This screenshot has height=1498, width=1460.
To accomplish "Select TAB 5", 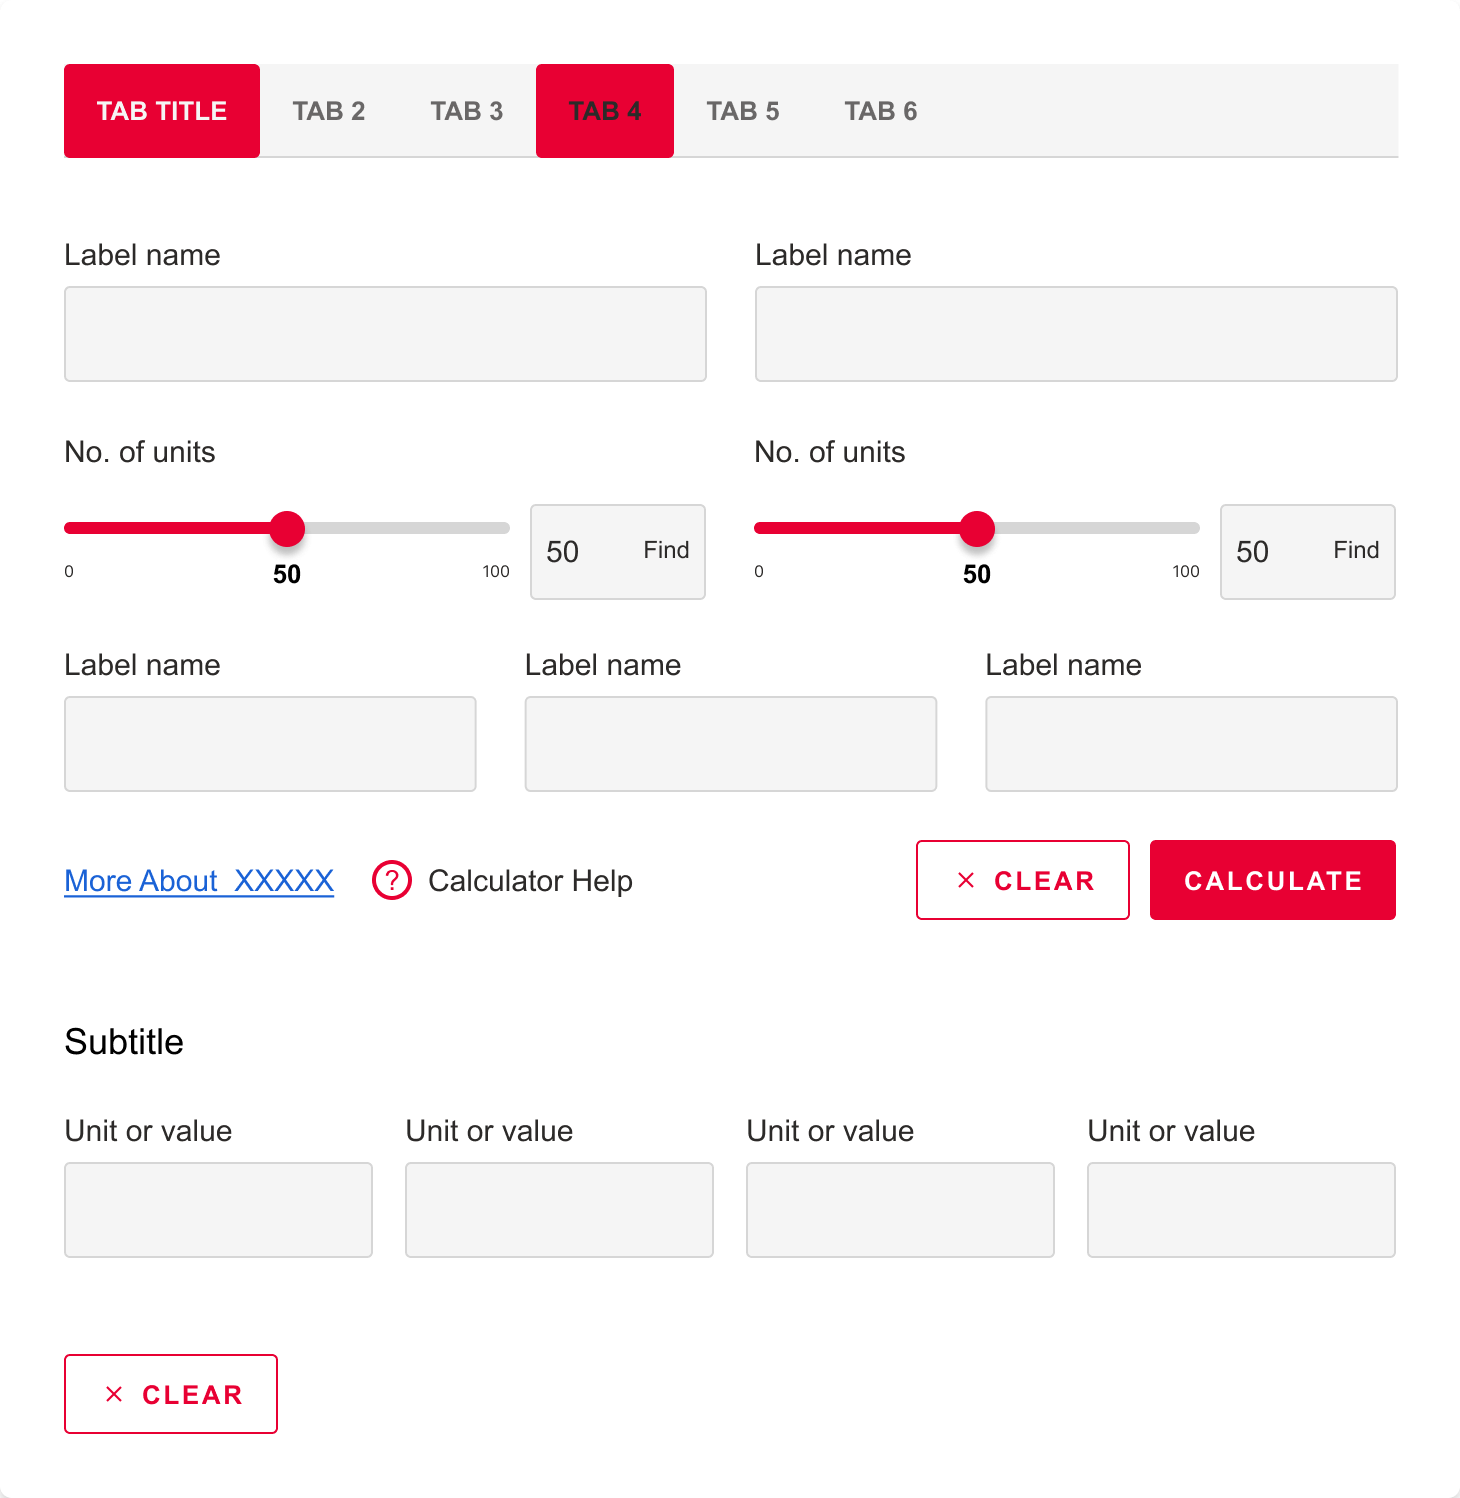I will (743, 110).
